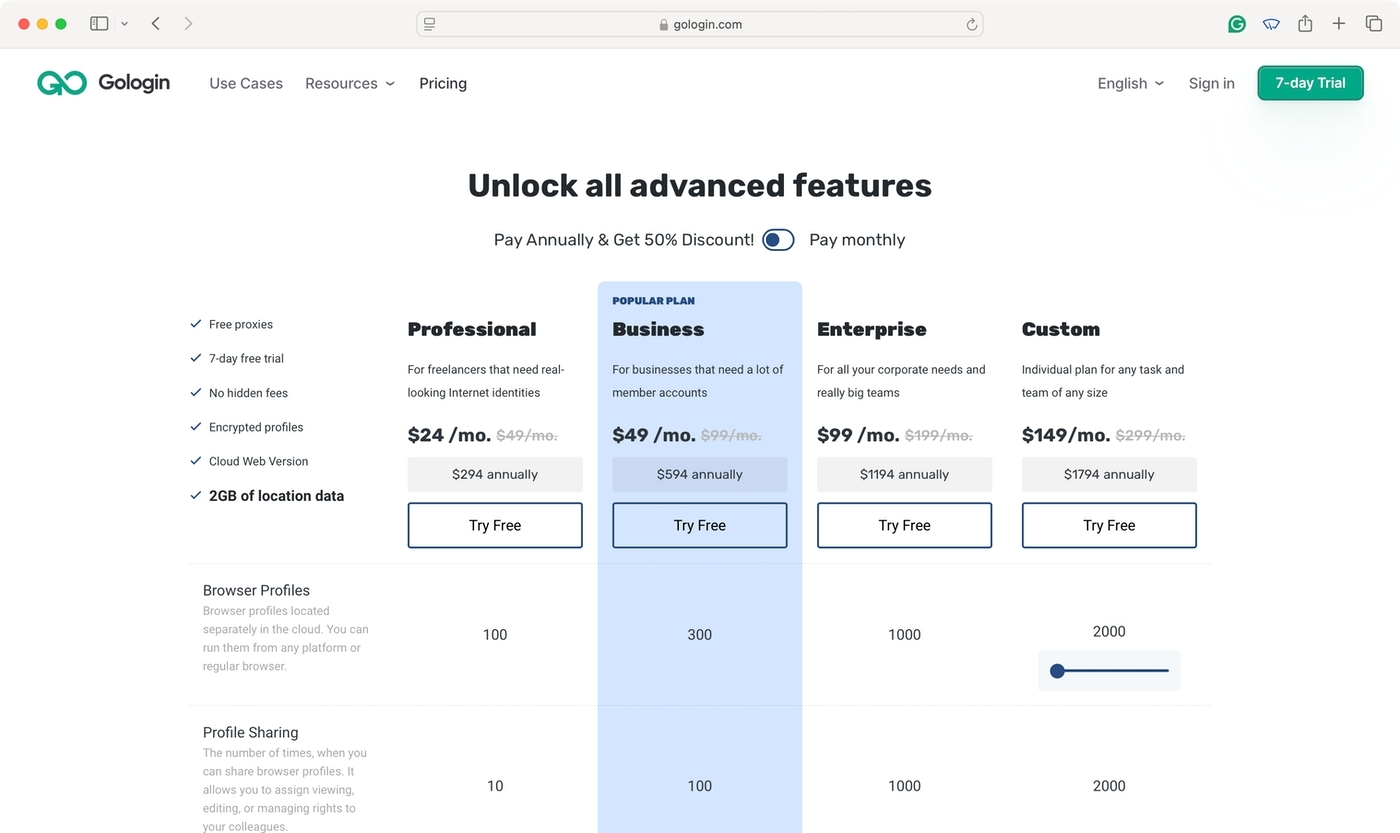Viewport: 1400px width, 833px height.
Task: Click the $1794 annually box
Action: (x=1109, y=475)
